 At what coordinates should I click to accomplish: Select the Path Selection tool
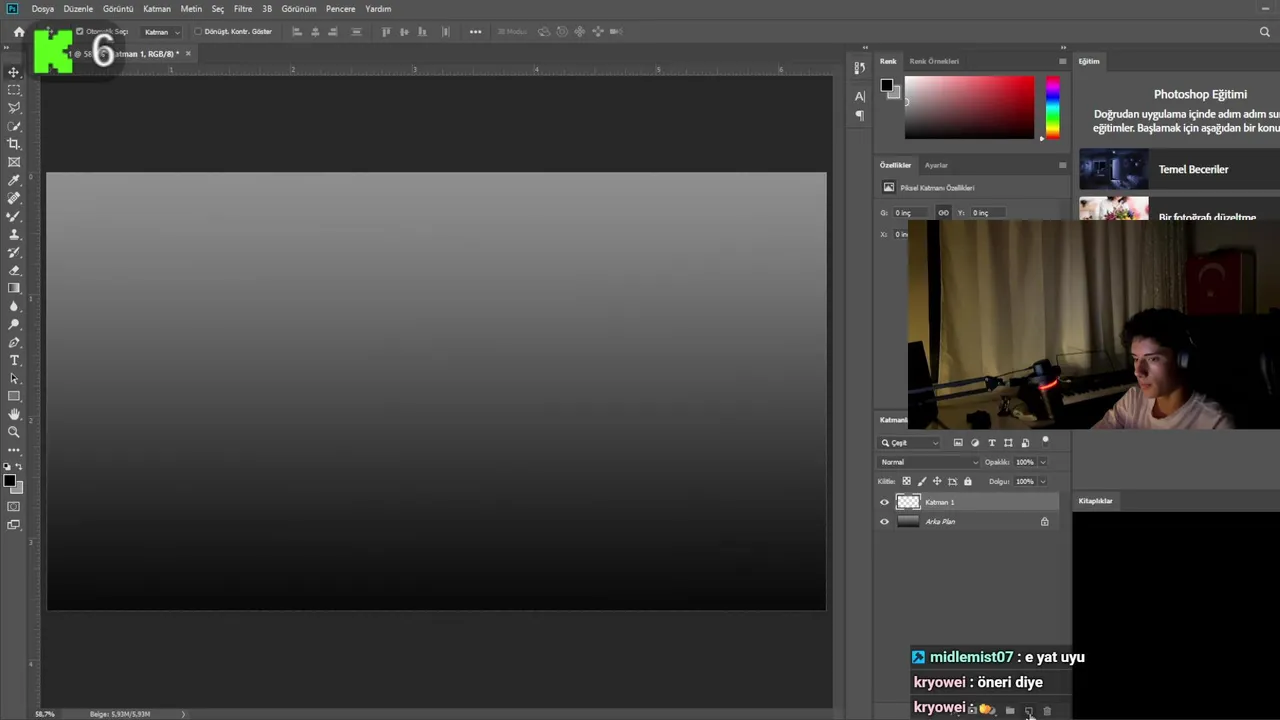[14, 378]
